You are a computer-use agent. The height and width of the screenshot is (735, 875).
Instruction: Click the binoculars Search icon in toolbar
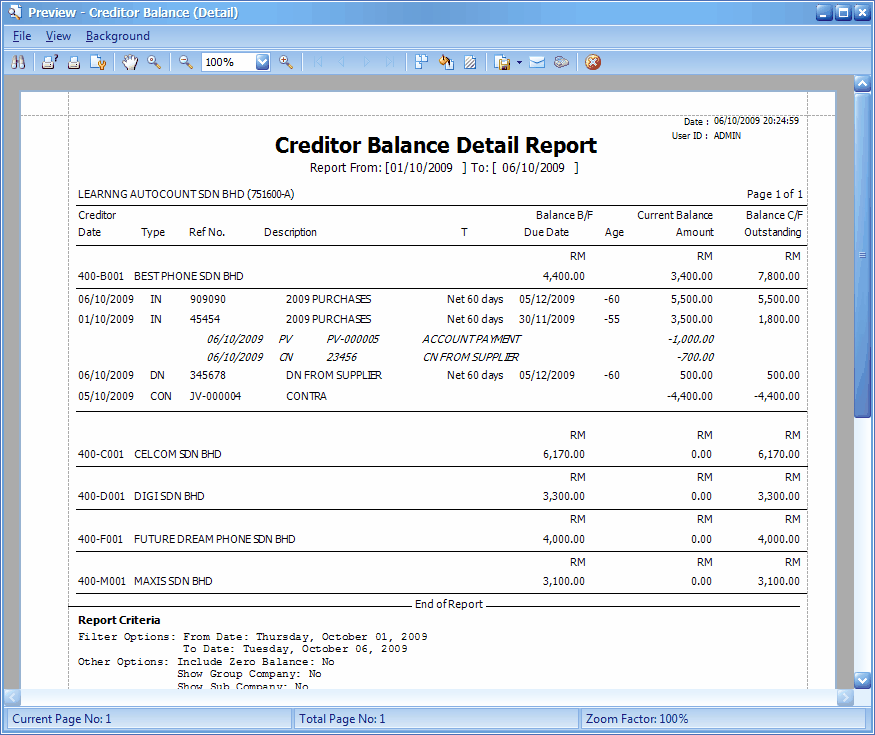coord(18,62)
